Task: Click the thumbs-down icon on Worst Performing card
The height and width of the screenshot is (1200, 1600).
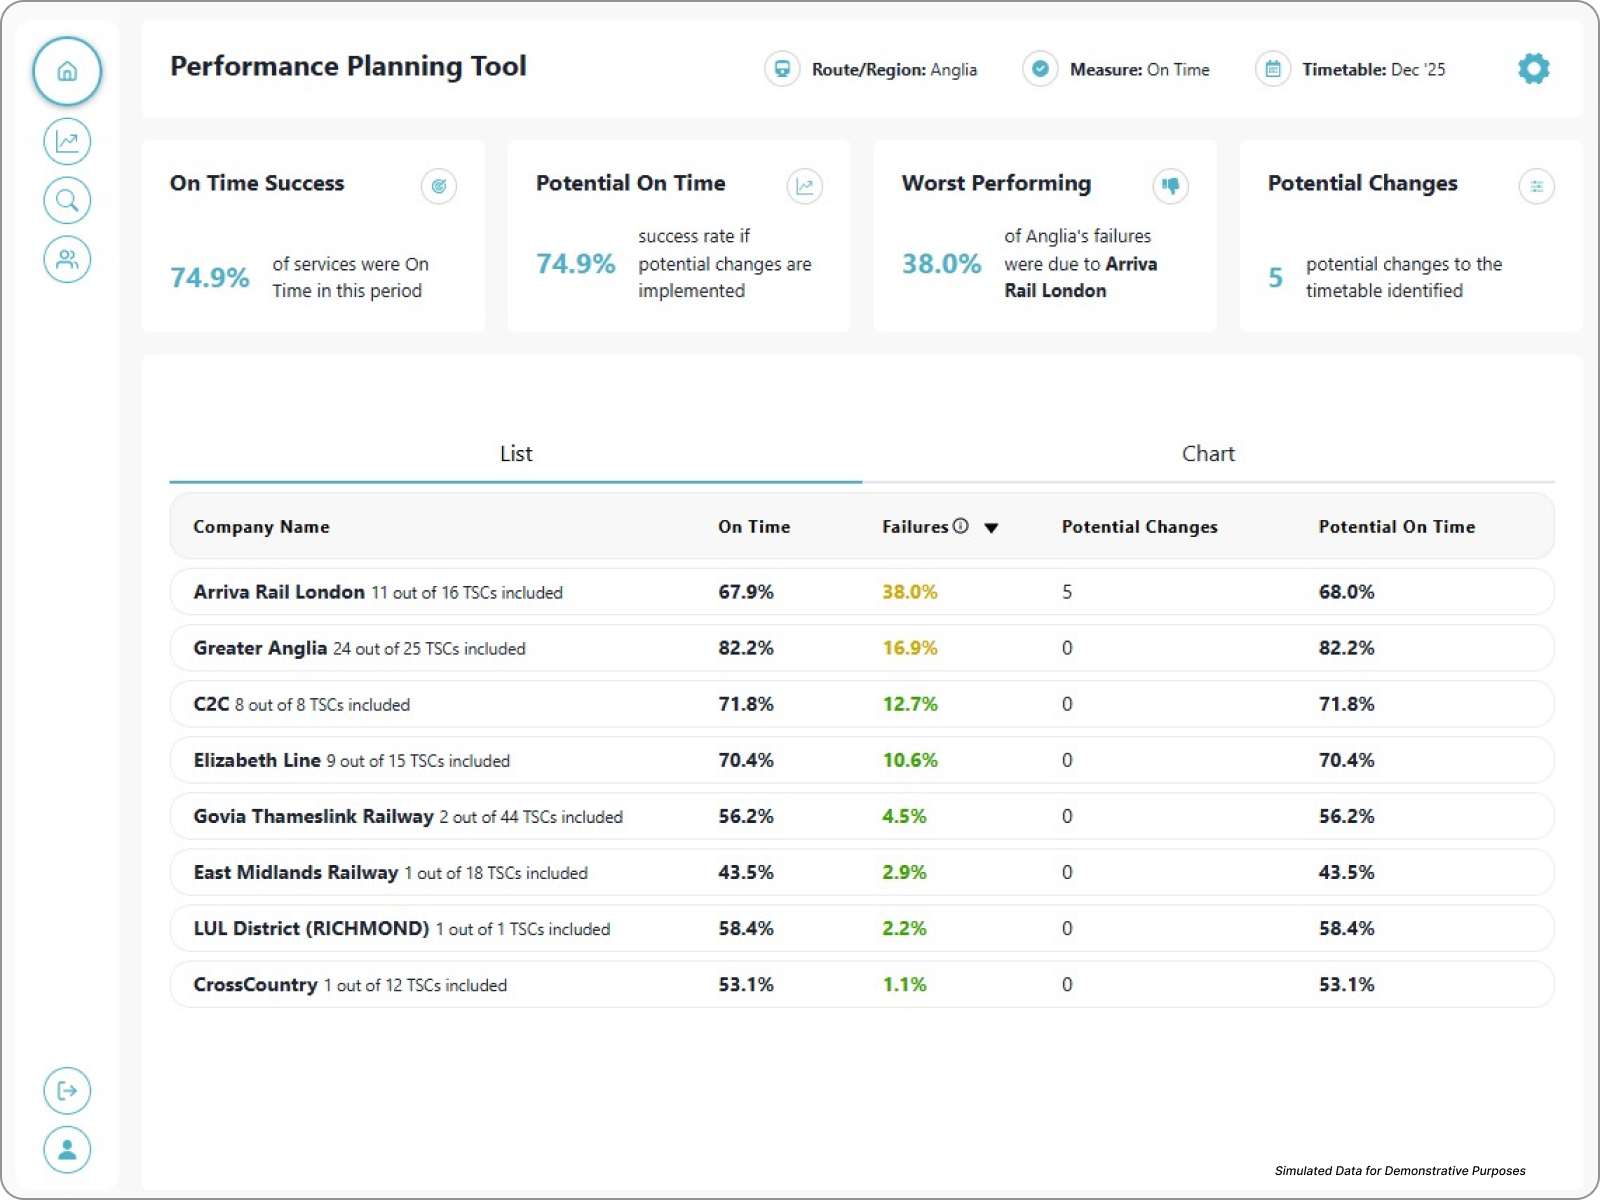Action: click(x=1170, y=186)
